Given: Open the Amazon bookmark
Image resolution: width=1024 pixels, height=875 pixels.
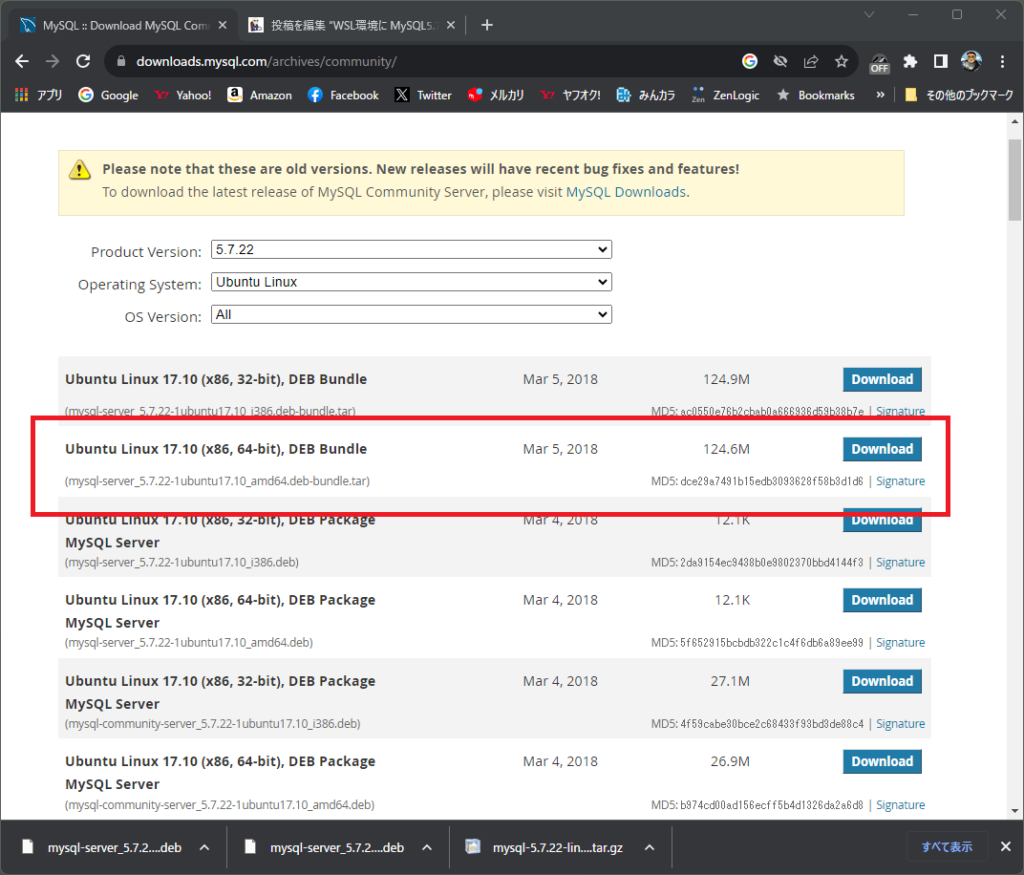Looking at the screenshot, I should [259, 95].
